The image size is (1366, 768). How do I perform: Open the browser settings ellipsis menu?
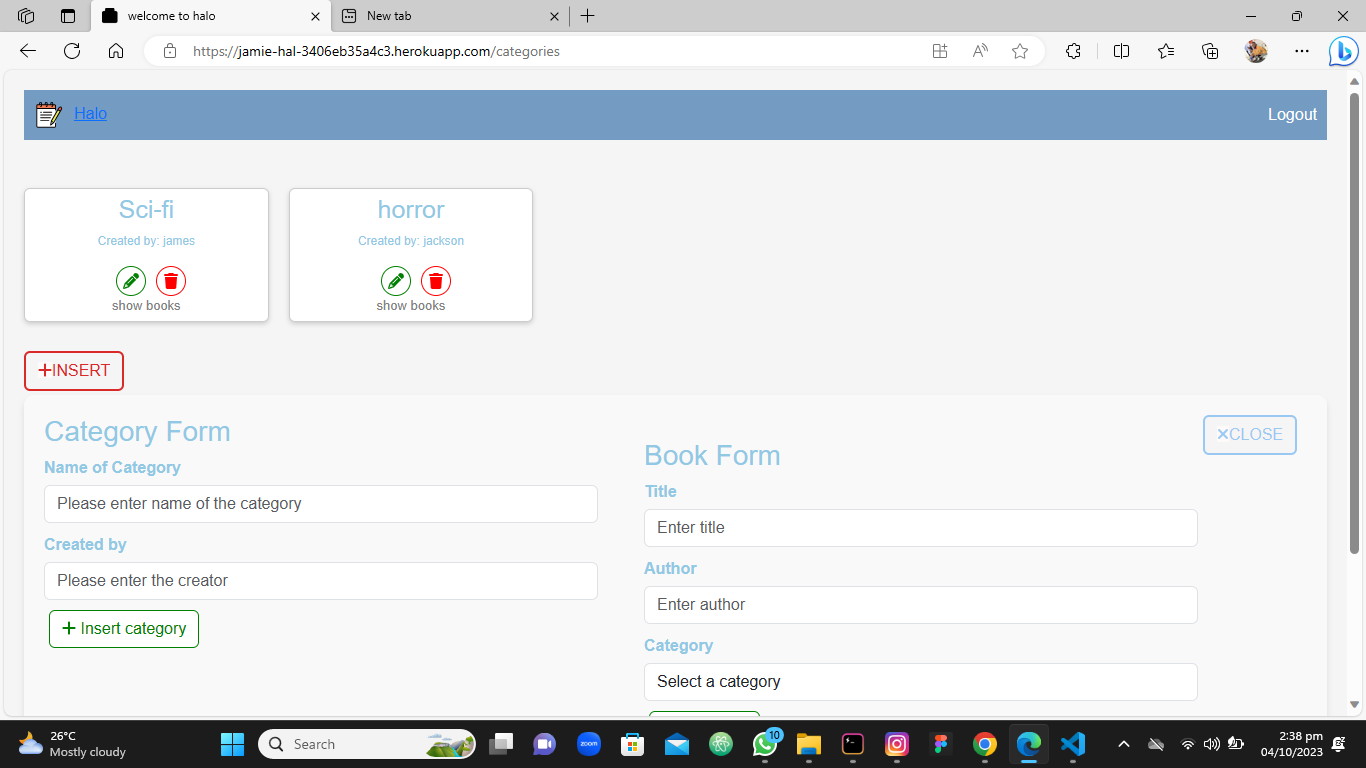tap(1301, 51)
